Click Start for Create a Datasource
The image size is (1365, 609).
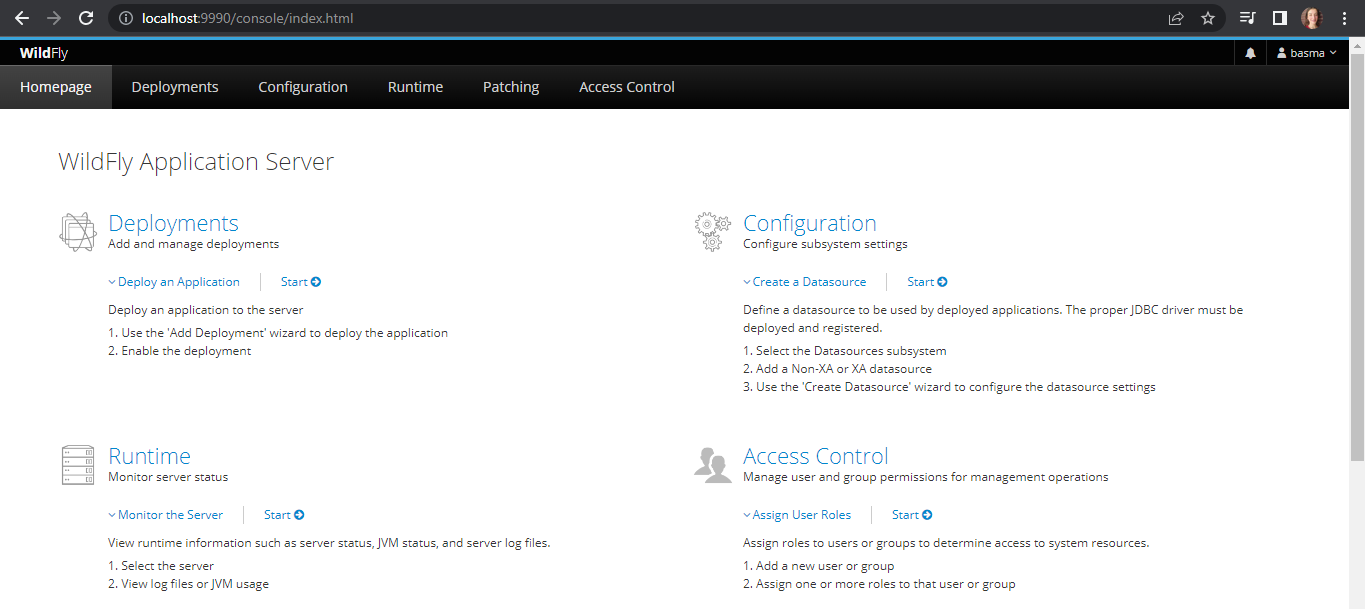pos(927,282)
